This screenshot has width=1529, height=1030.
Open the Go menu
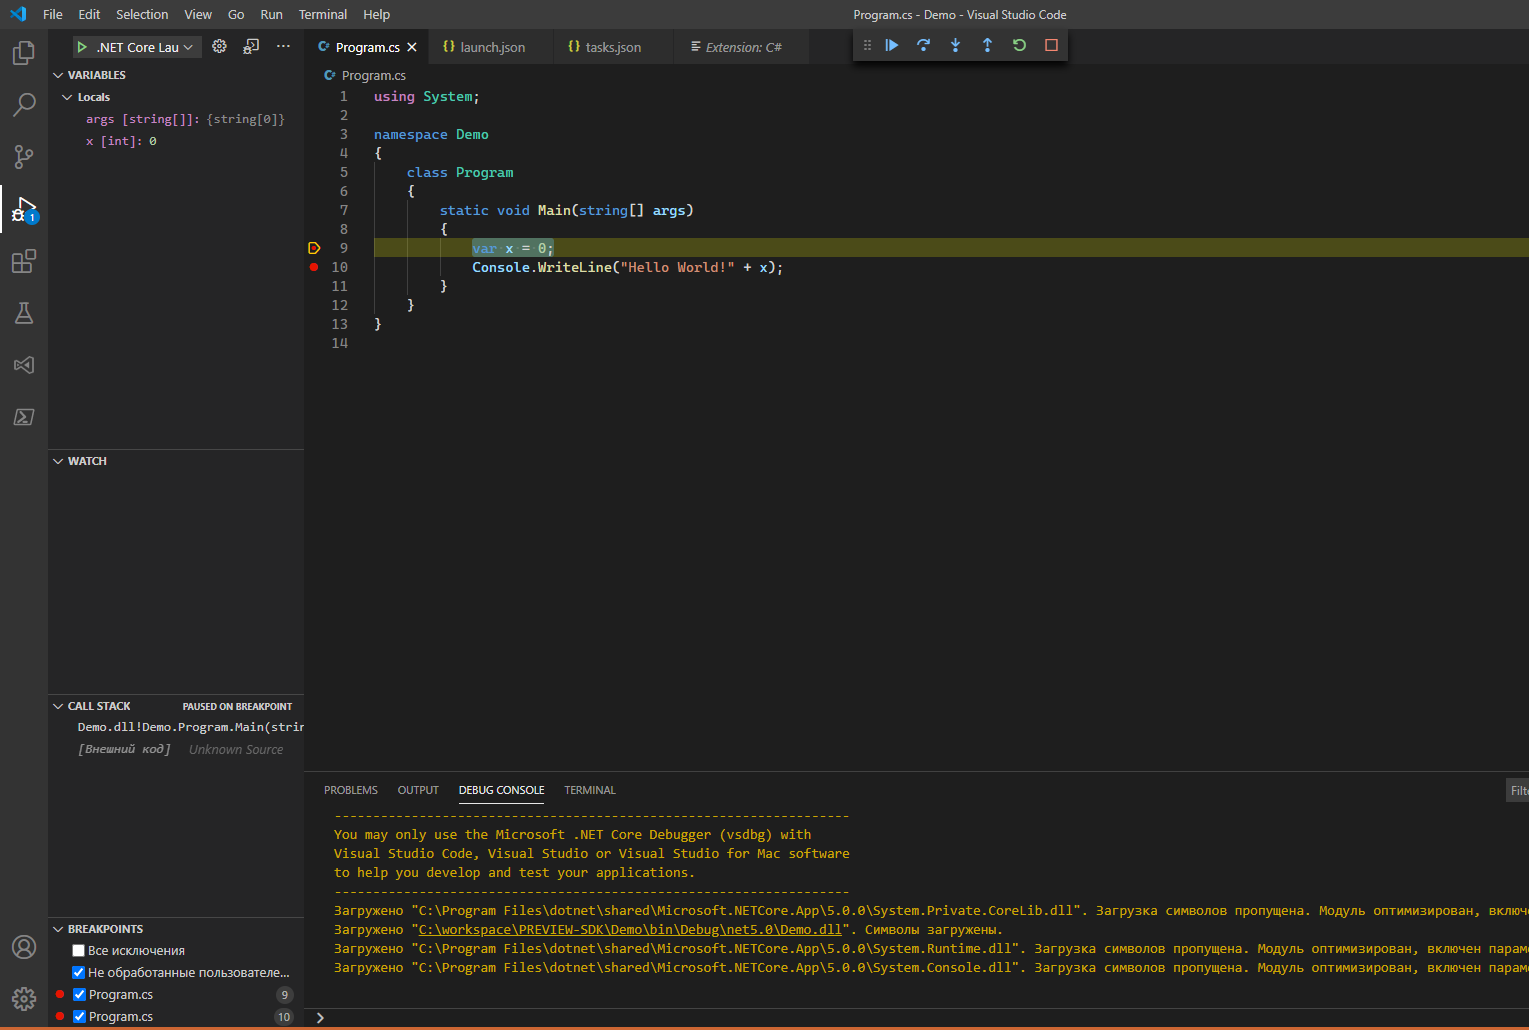coord(236,14)
